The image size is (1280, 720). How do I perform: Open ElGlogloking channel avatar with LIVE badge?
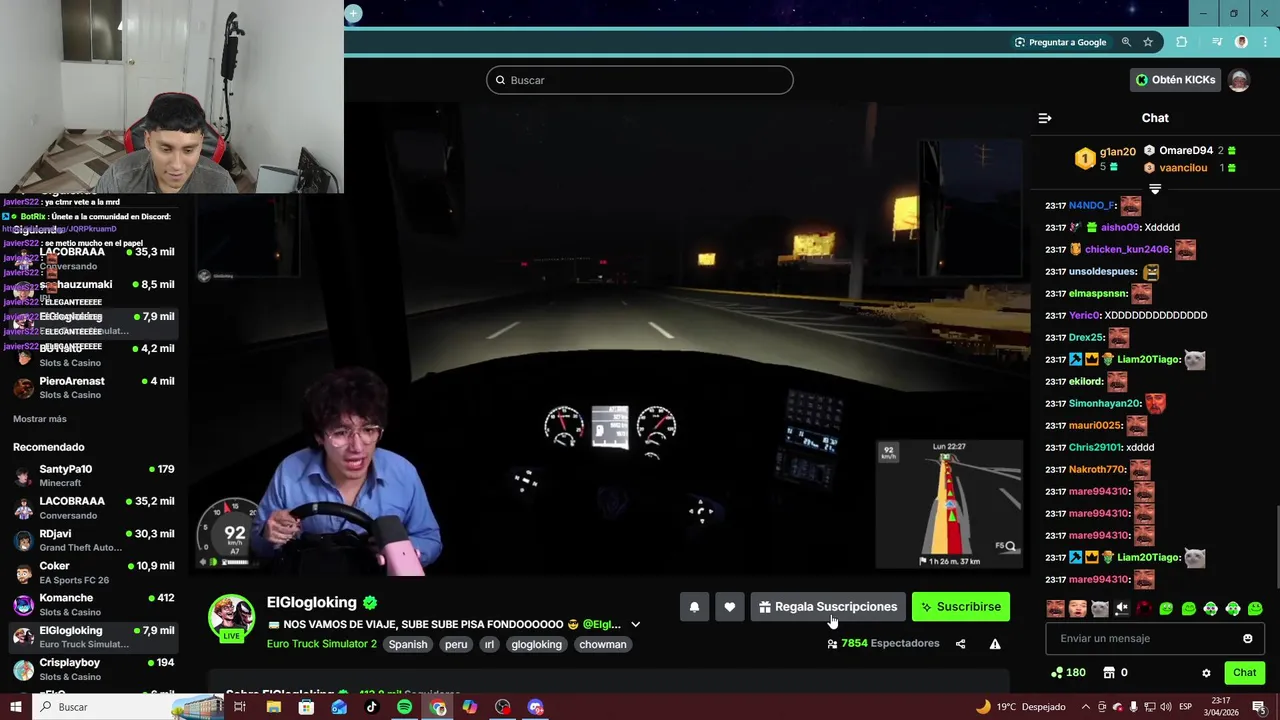231,618
